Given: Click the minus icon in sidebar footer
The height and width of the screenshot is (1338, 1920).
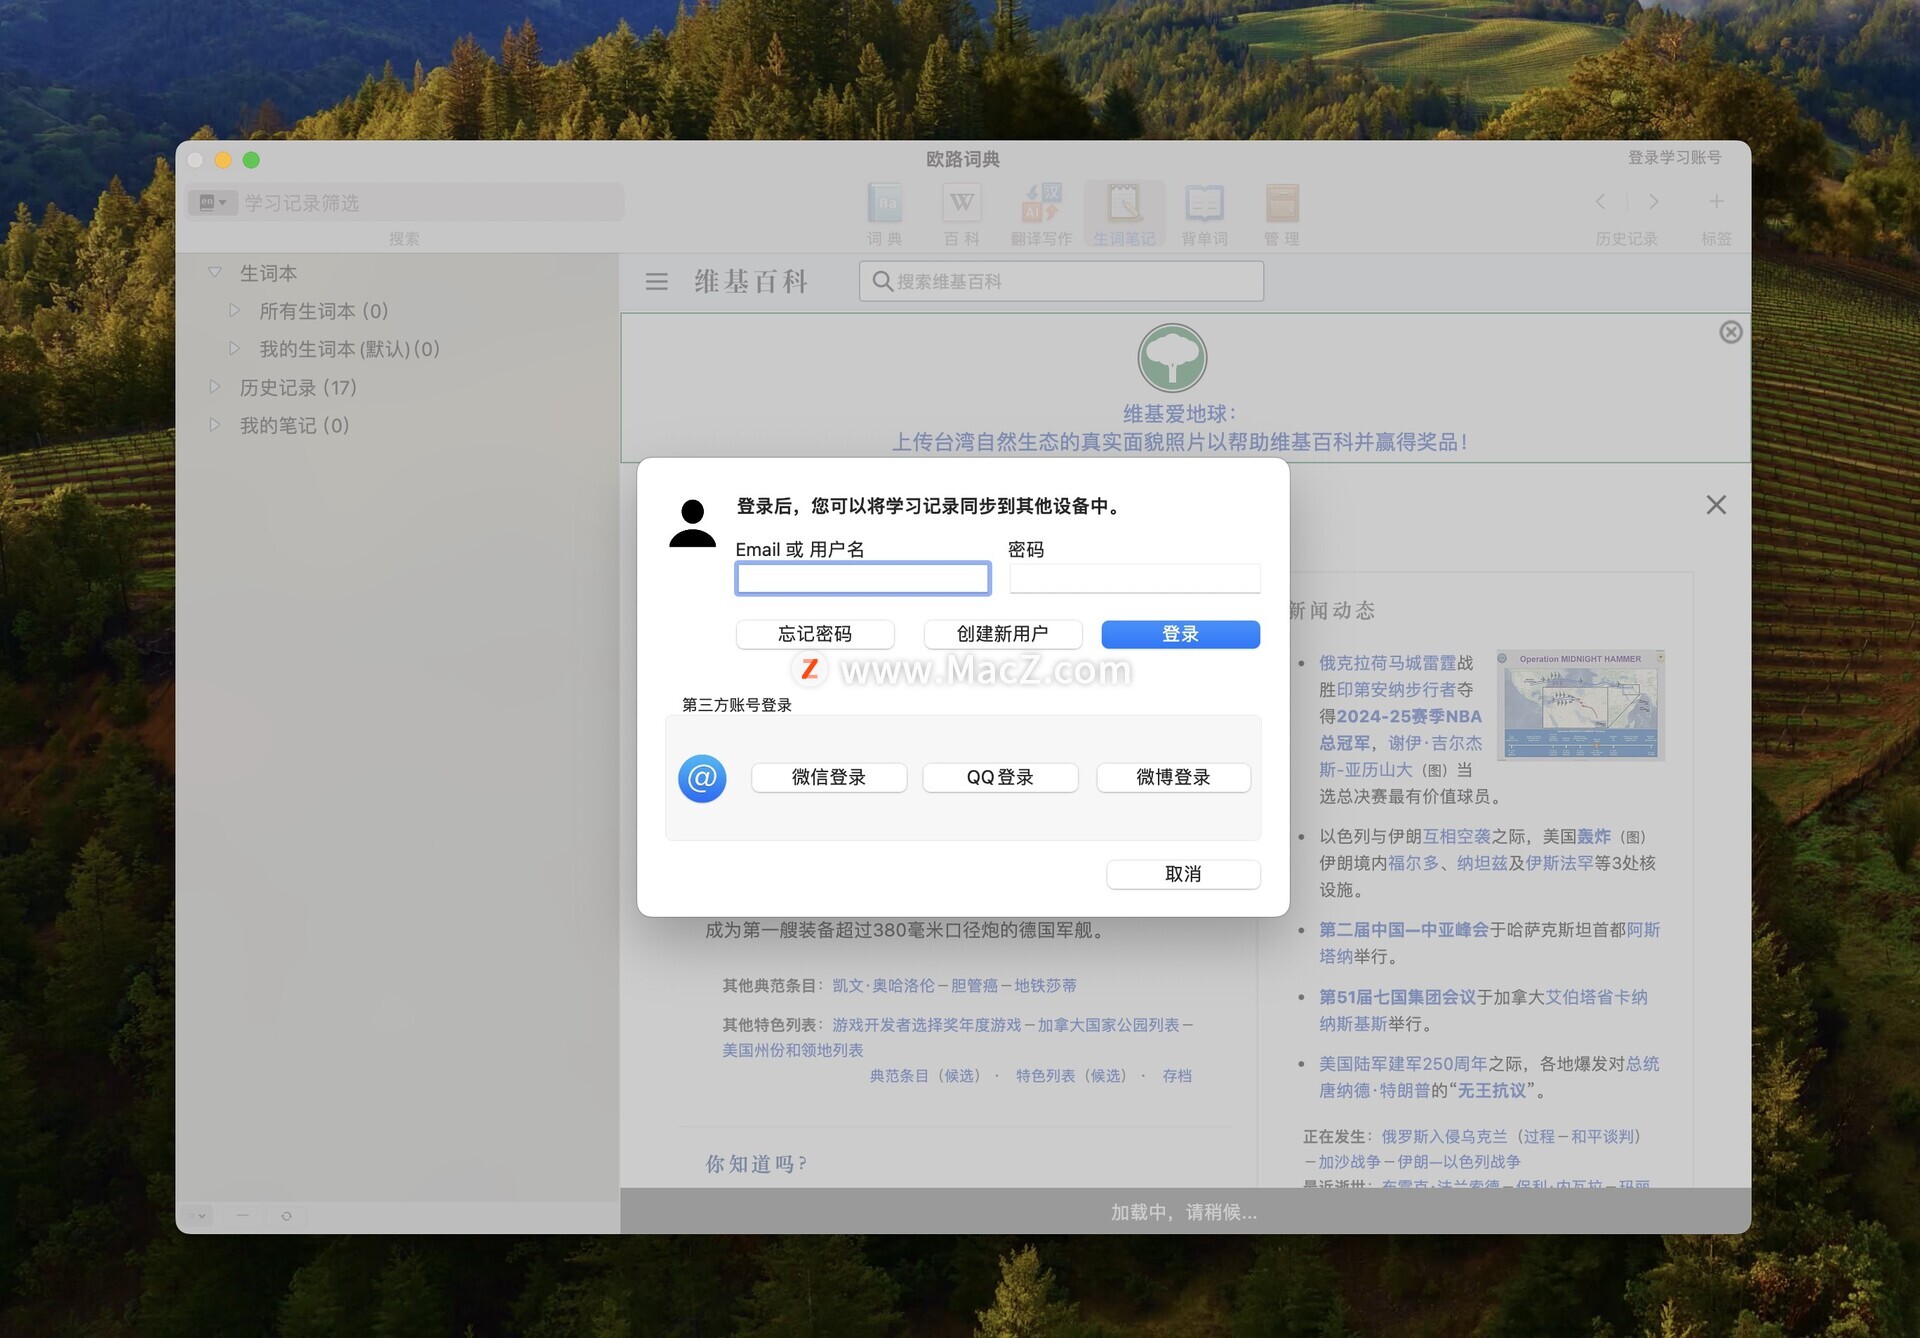Looking at the screenshot, I should (x=242, y=1216).
